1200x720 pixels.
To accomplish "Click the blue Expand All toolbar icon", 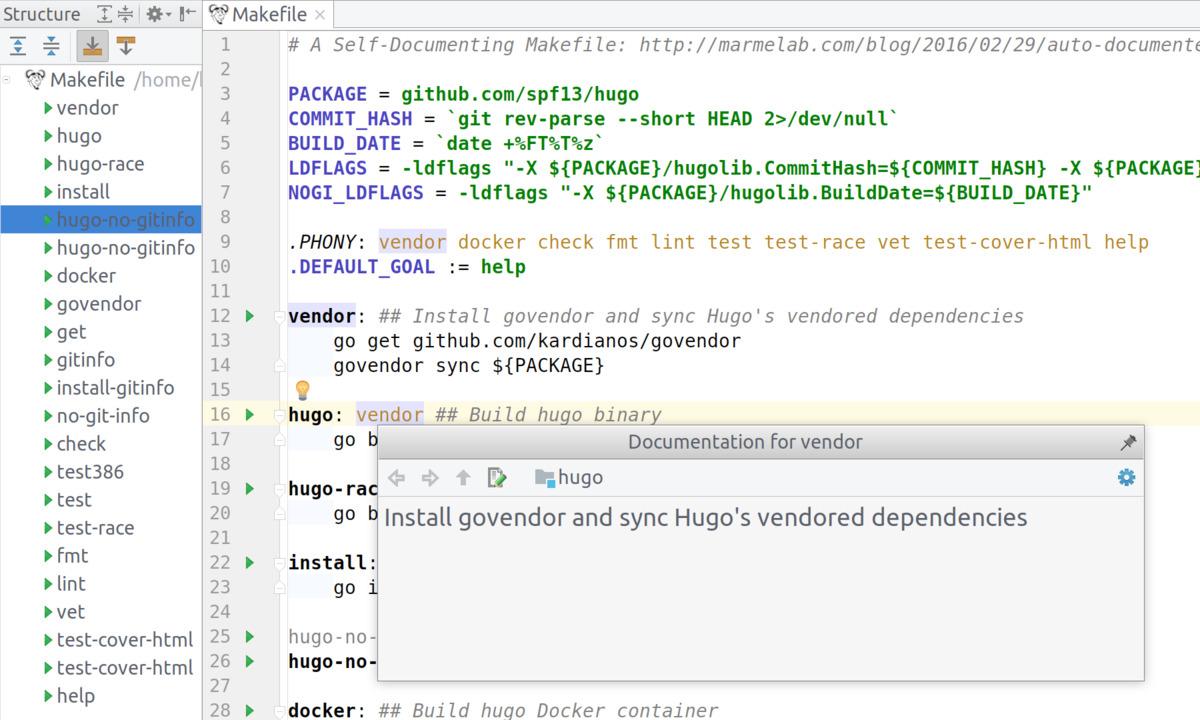I will (x=18, y=45).
